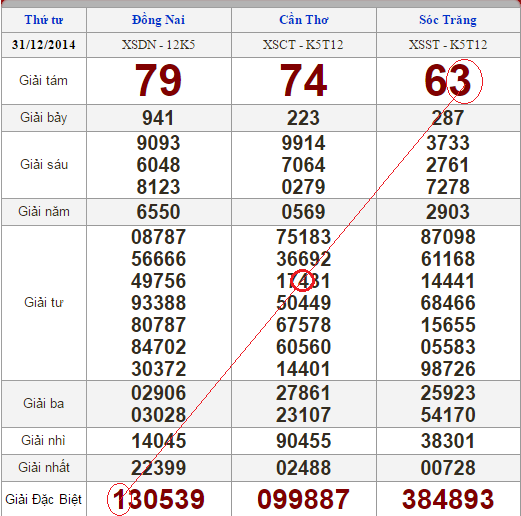Click special prize 130539
This screenshot has width=521, height=516.
[158, 499]
